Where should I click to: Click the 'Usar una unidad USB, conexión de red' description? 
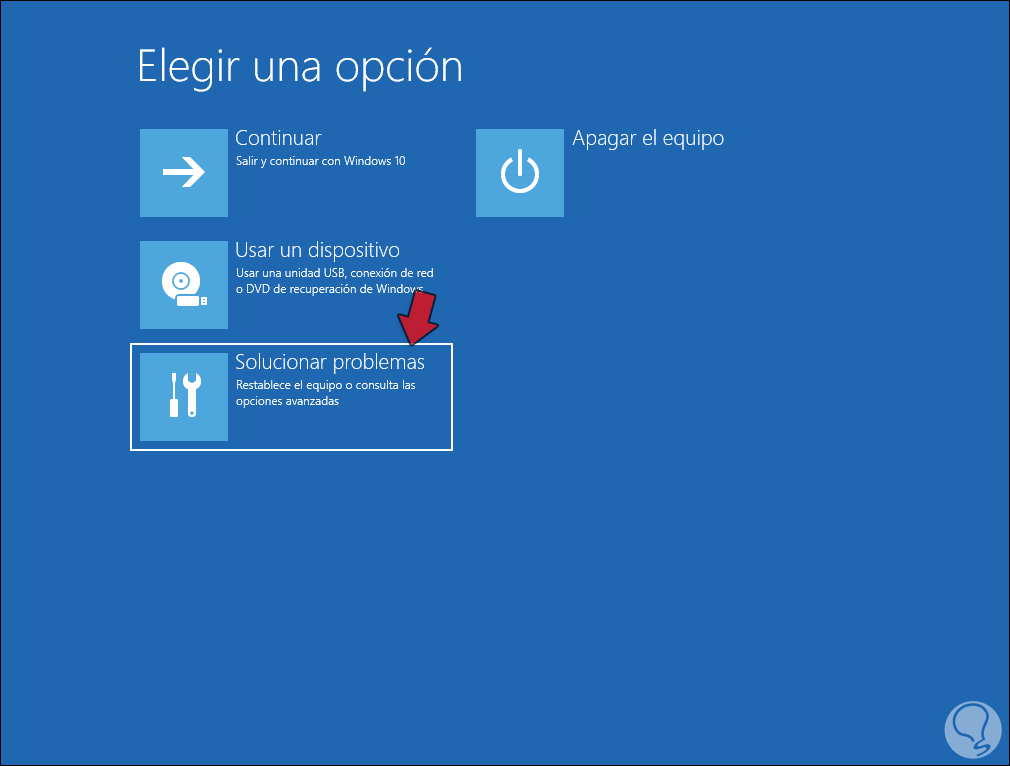tap(334, 273)
